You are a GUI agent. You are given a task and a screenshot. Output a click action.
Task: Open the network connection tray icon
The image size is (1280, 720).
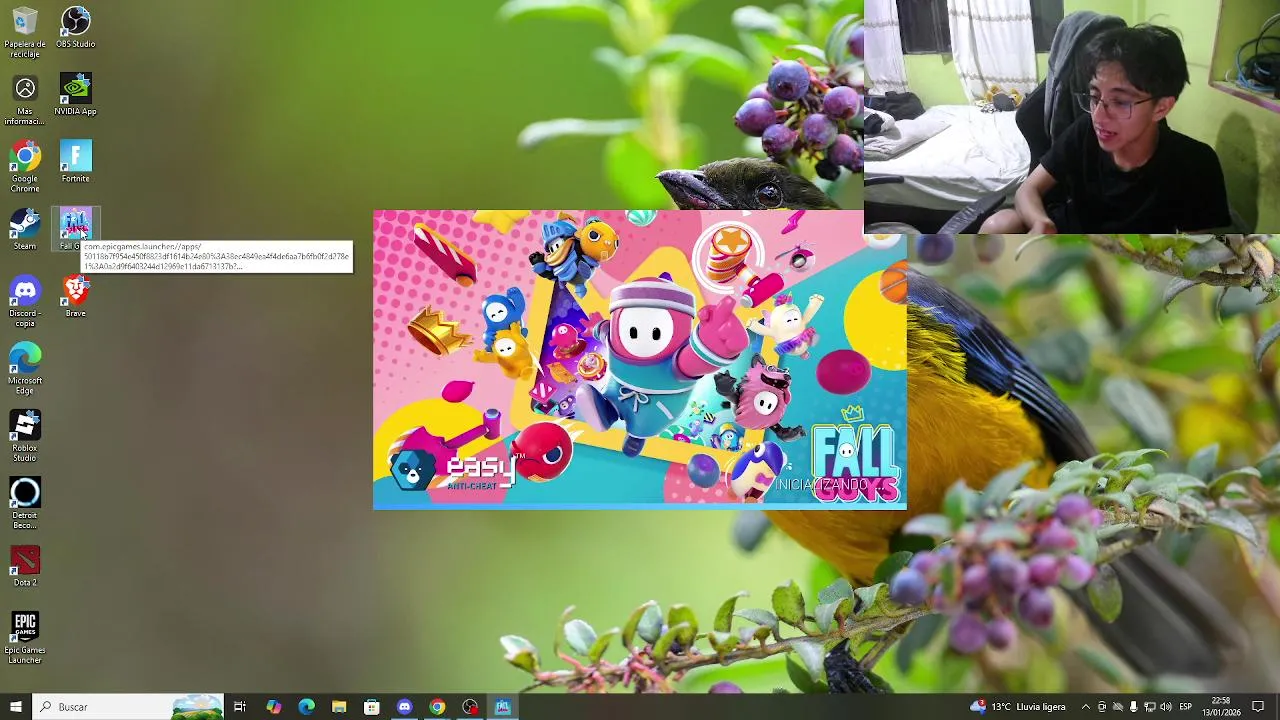coord(1149,707)
